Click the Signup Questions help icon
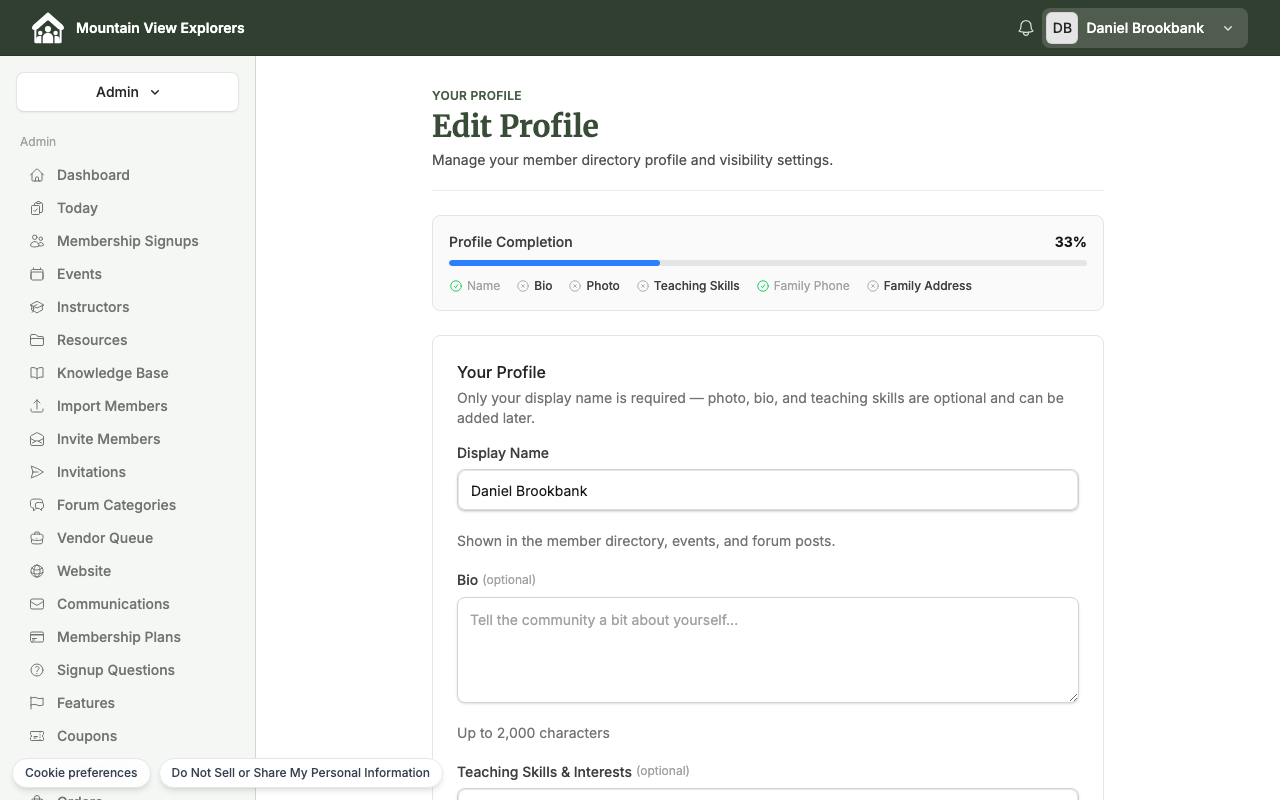The height and width of the screenshot is (800, 1280). click(37, 670)
